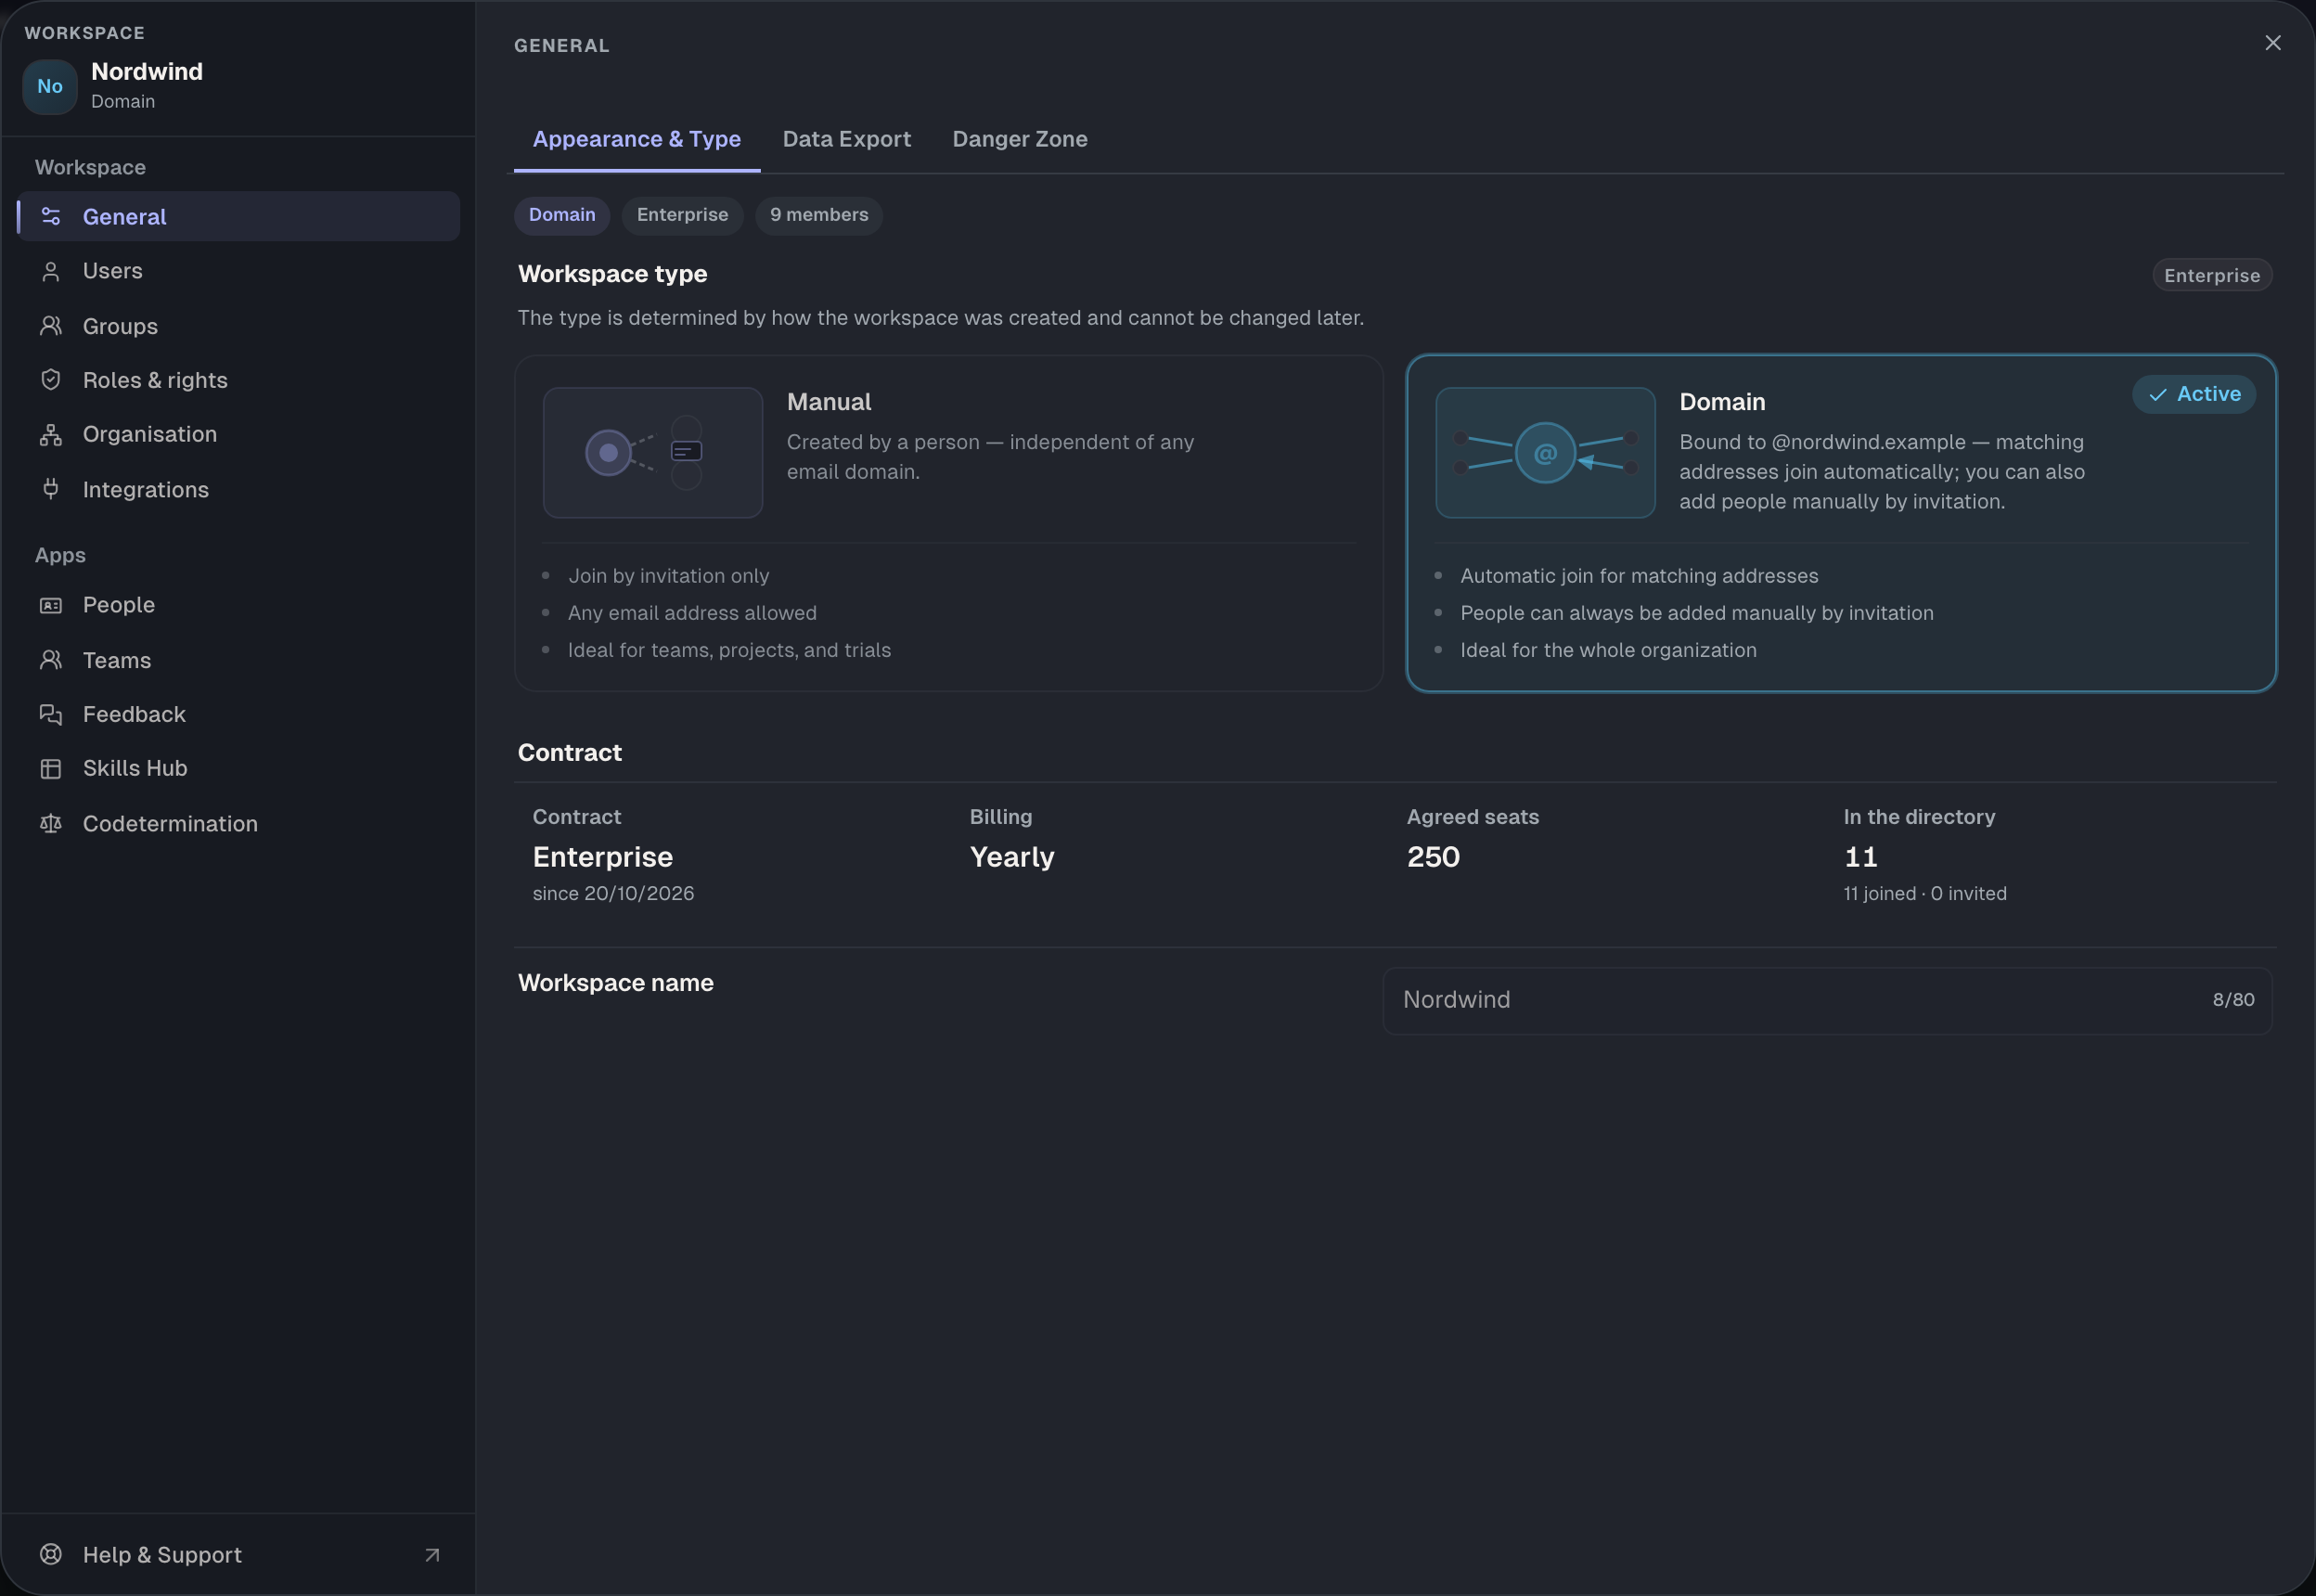
Task: Click the 'since 20/10/2026' contract date
Action: coord(613,893)
